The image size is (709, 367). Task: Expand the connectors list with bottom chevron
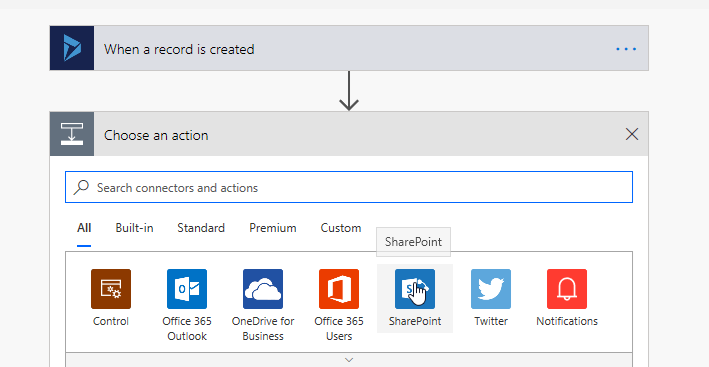pos(349,360)
